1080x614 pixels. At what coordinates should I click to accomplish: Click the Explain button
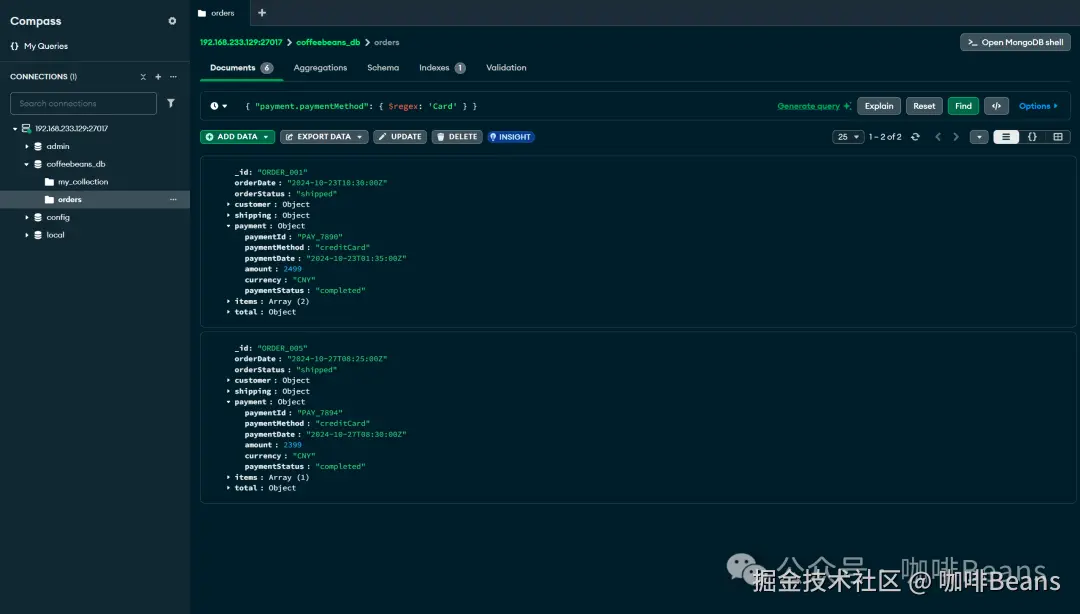[879, 106]
